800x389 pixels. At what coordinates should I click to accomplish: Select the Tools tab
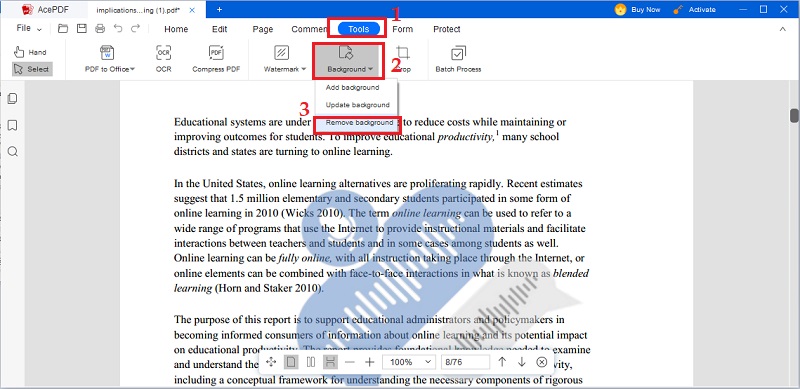click(359, 29)
